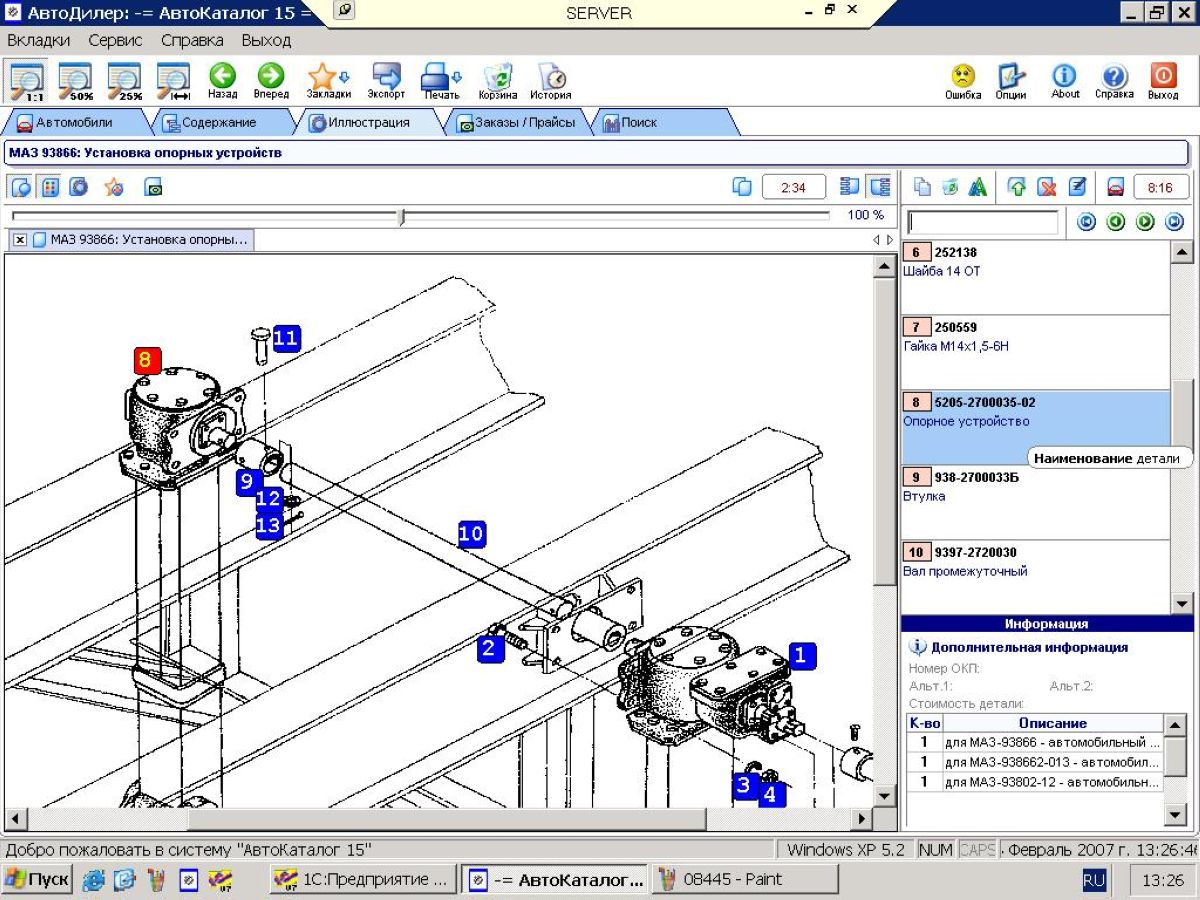This screenshot has width=1200, height=900.
Task: Click the copy icon in the parts panel toolbar
Action: 923,187
